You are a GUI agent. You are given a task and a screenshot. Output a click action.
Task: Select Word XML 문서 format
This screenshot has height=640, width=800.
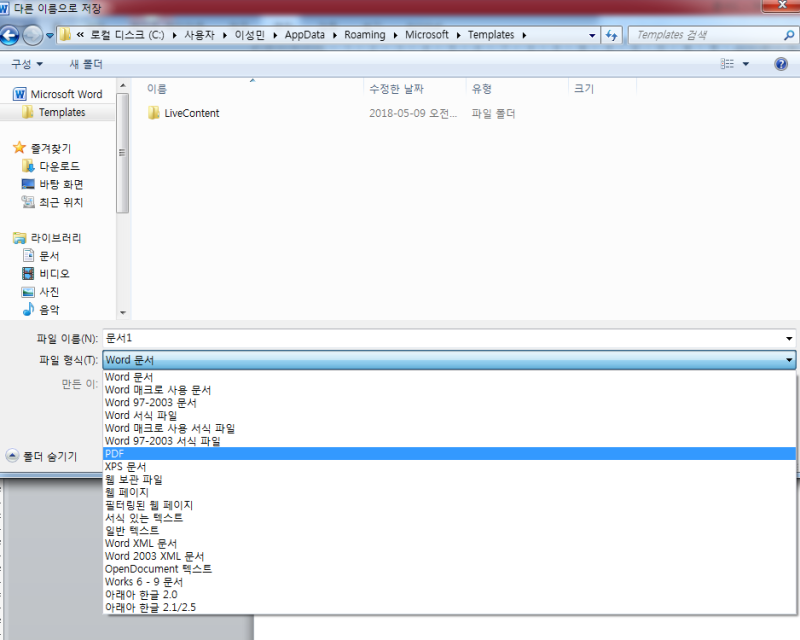tap(449, 543)
